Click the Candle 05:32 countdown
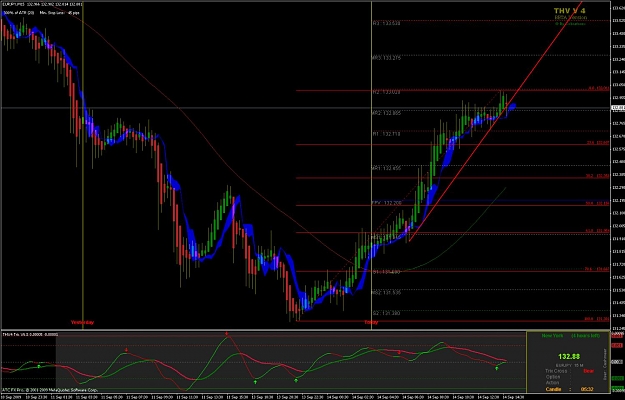 click(568, 389)
